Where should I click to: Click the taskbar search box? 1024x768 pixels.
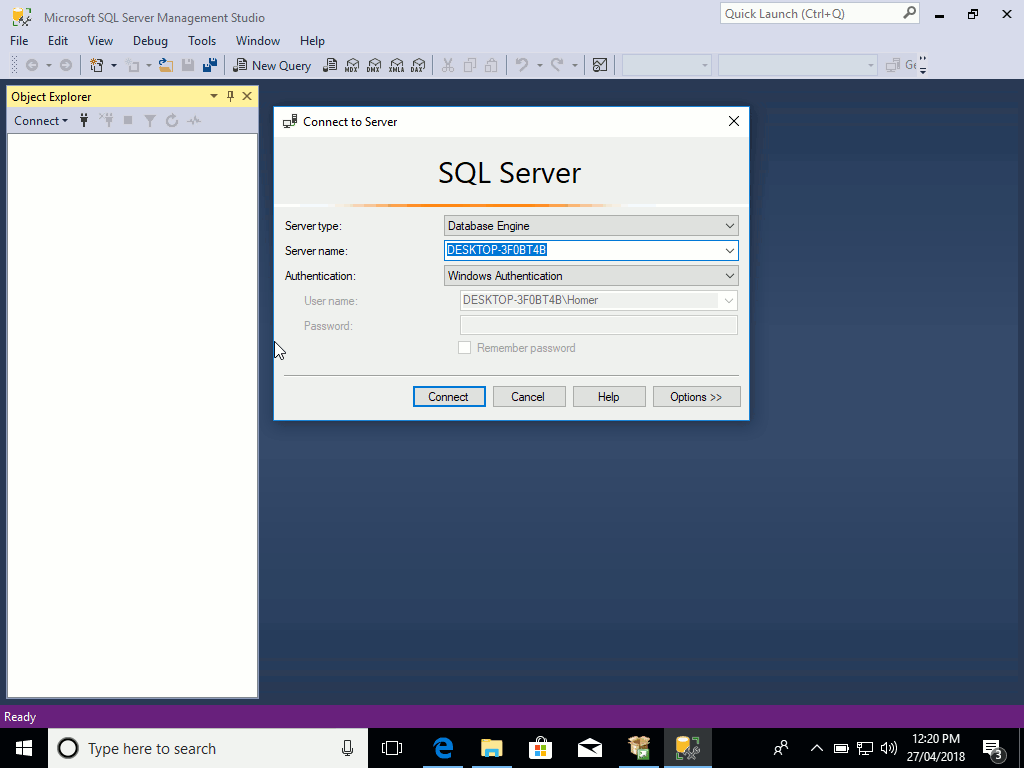pyautogui.click(x=208, y=748)
